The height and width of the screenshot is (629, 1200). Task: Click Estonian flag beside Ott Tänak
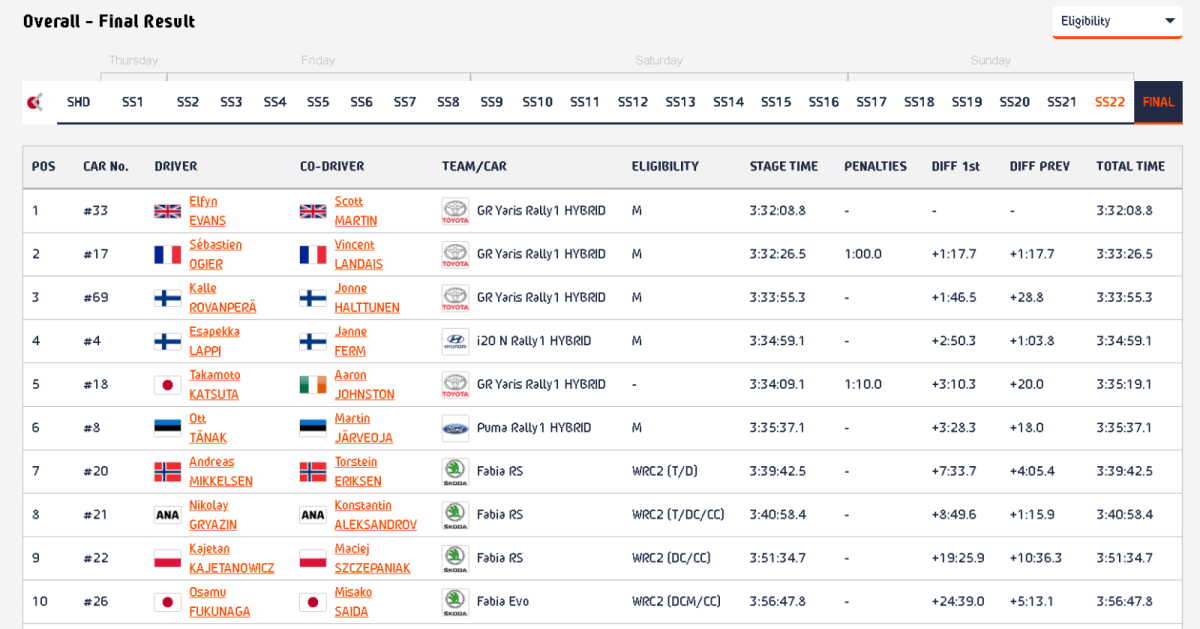167,428
